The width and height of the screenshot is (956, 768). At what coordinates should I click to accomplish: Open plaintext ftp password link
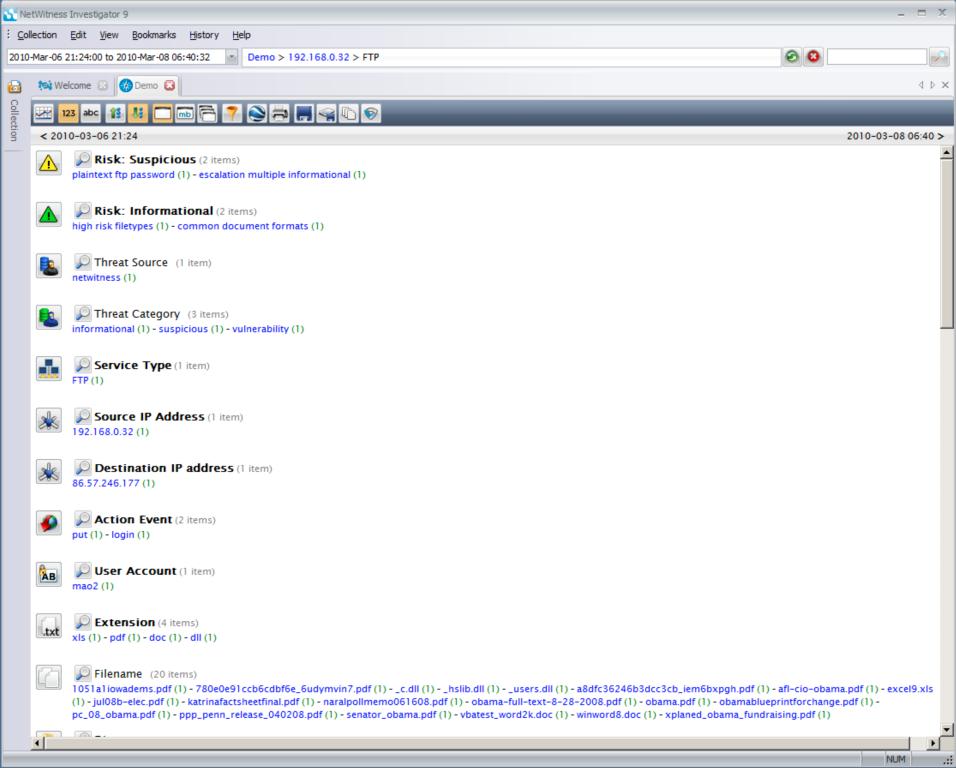point(123,174)
